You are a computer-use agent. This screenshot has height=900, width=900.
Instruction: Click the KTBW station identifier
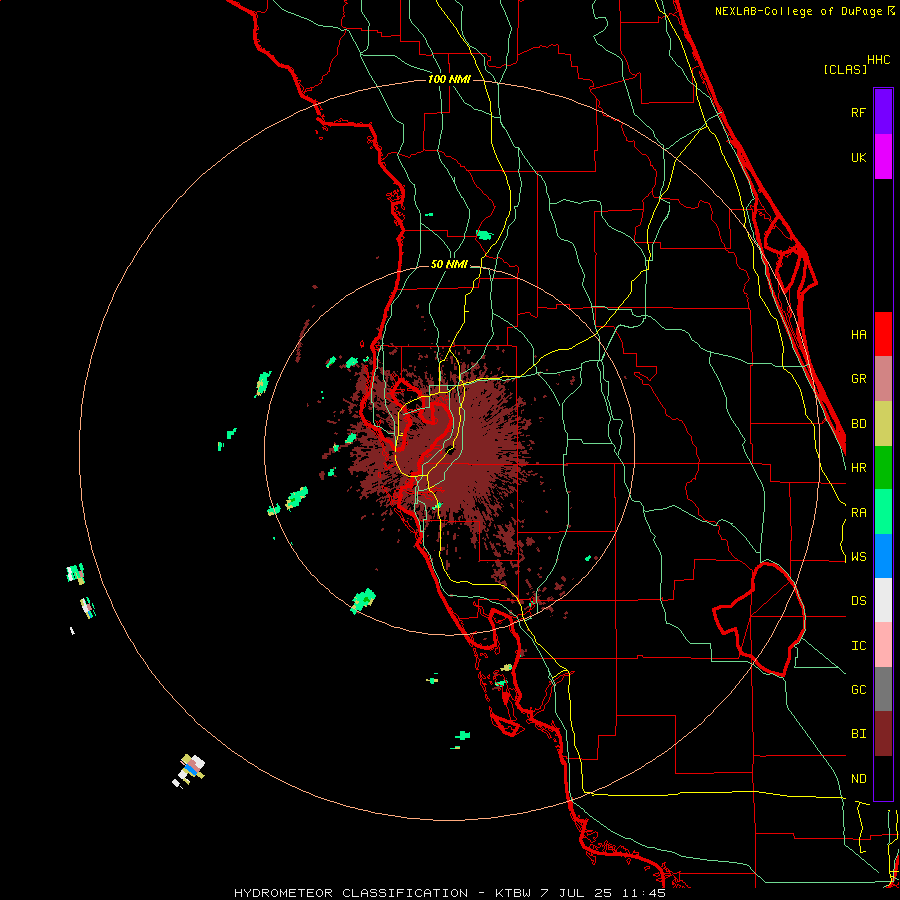[x=513, y=893]
